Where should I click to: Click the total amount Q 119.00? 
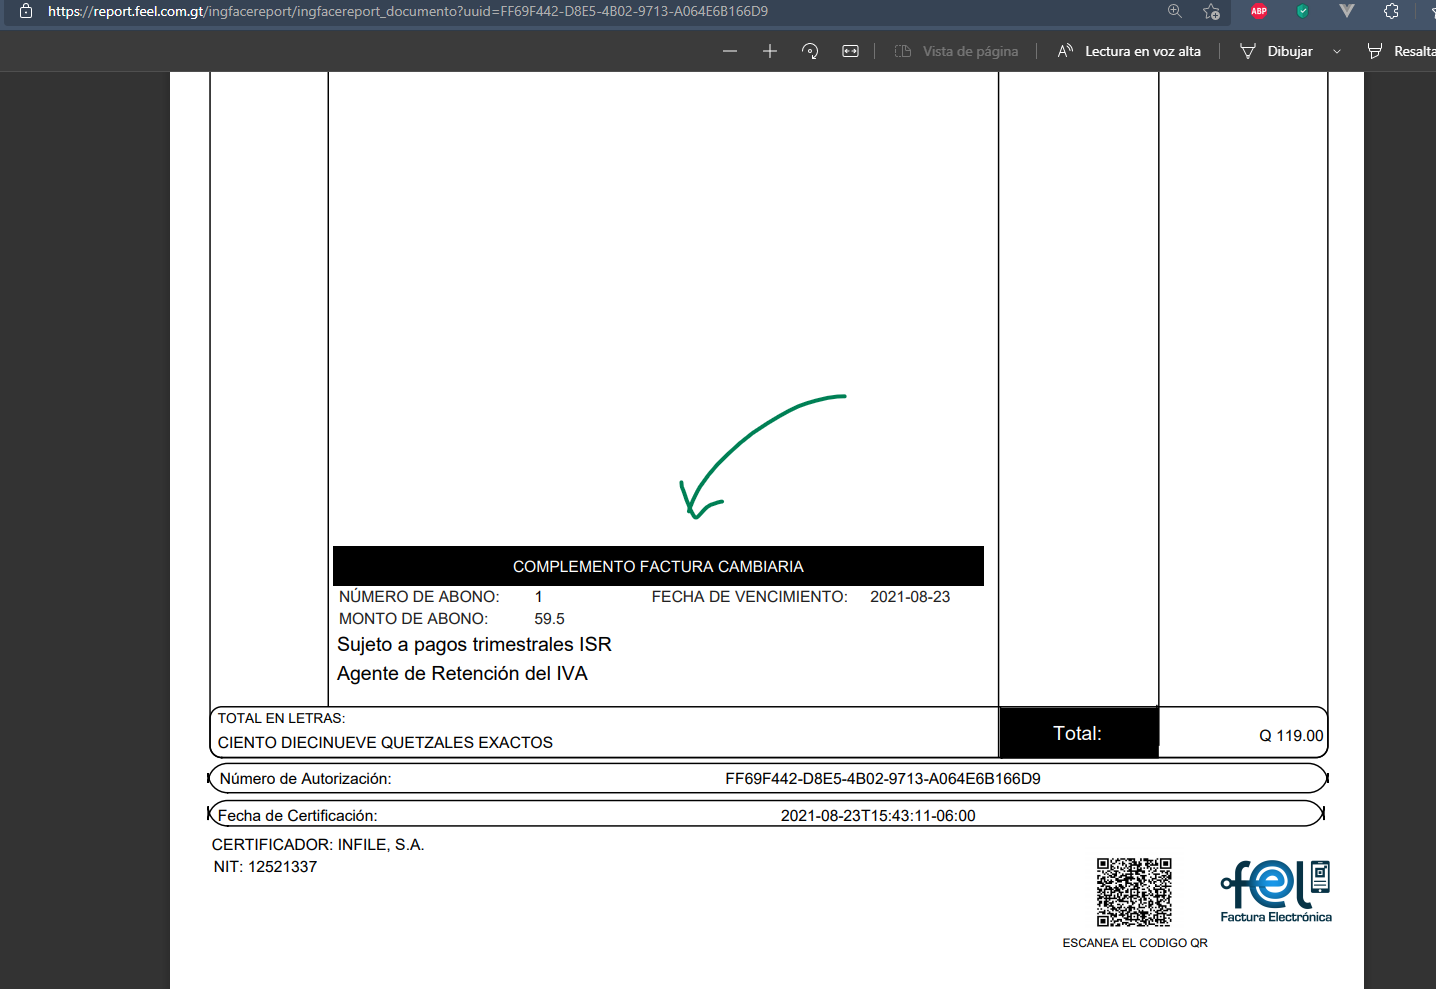[1291, 735]
